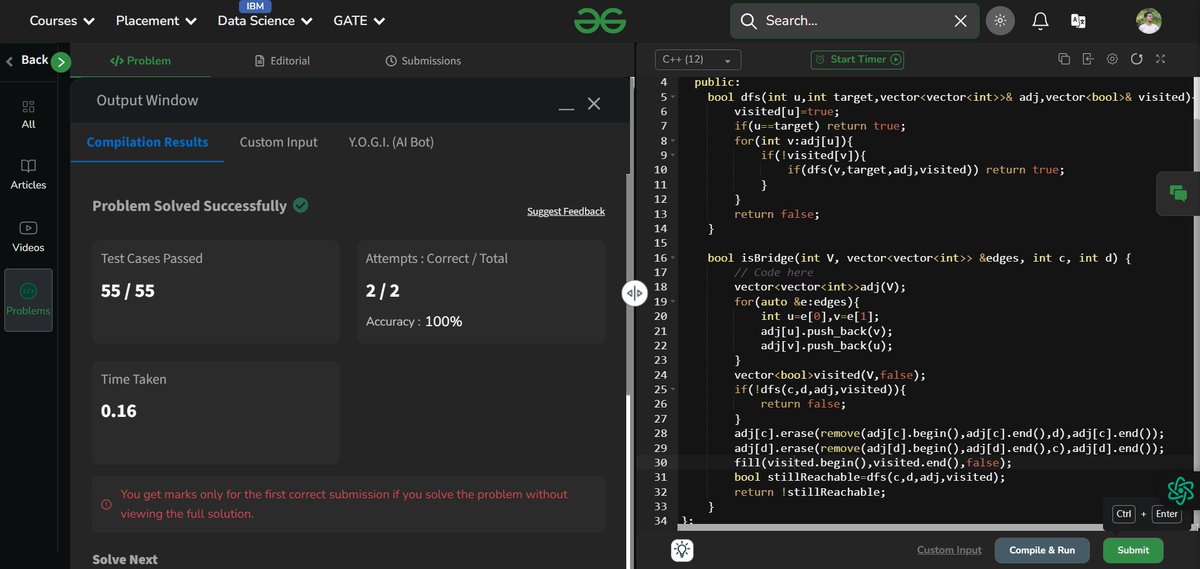
Task: Click into the Search field
Action: point(855,20)
